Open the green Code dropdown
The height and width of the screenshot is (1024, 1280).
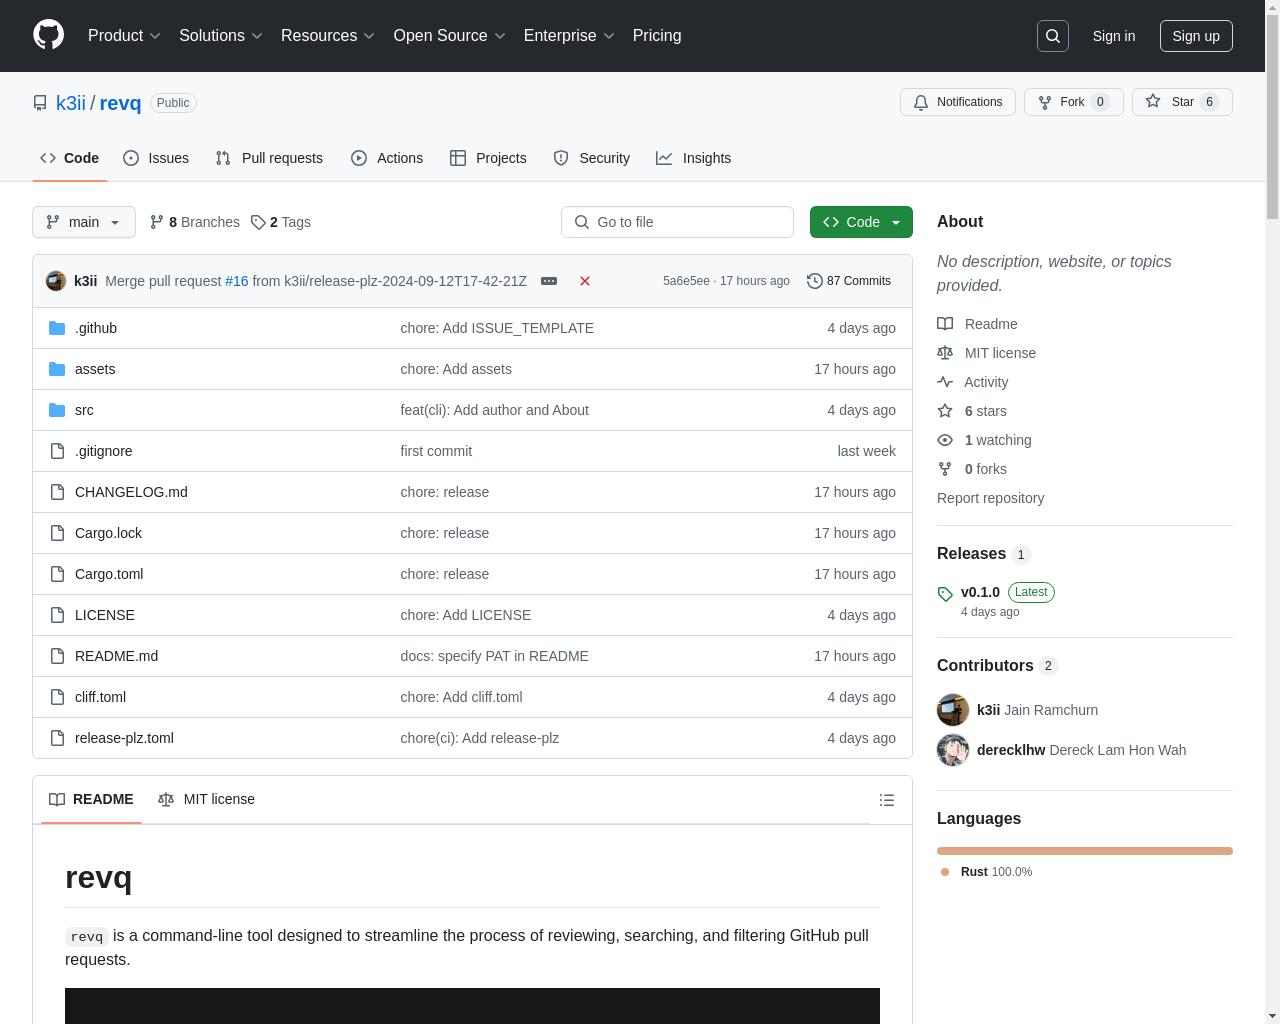[x=861, y=222]
